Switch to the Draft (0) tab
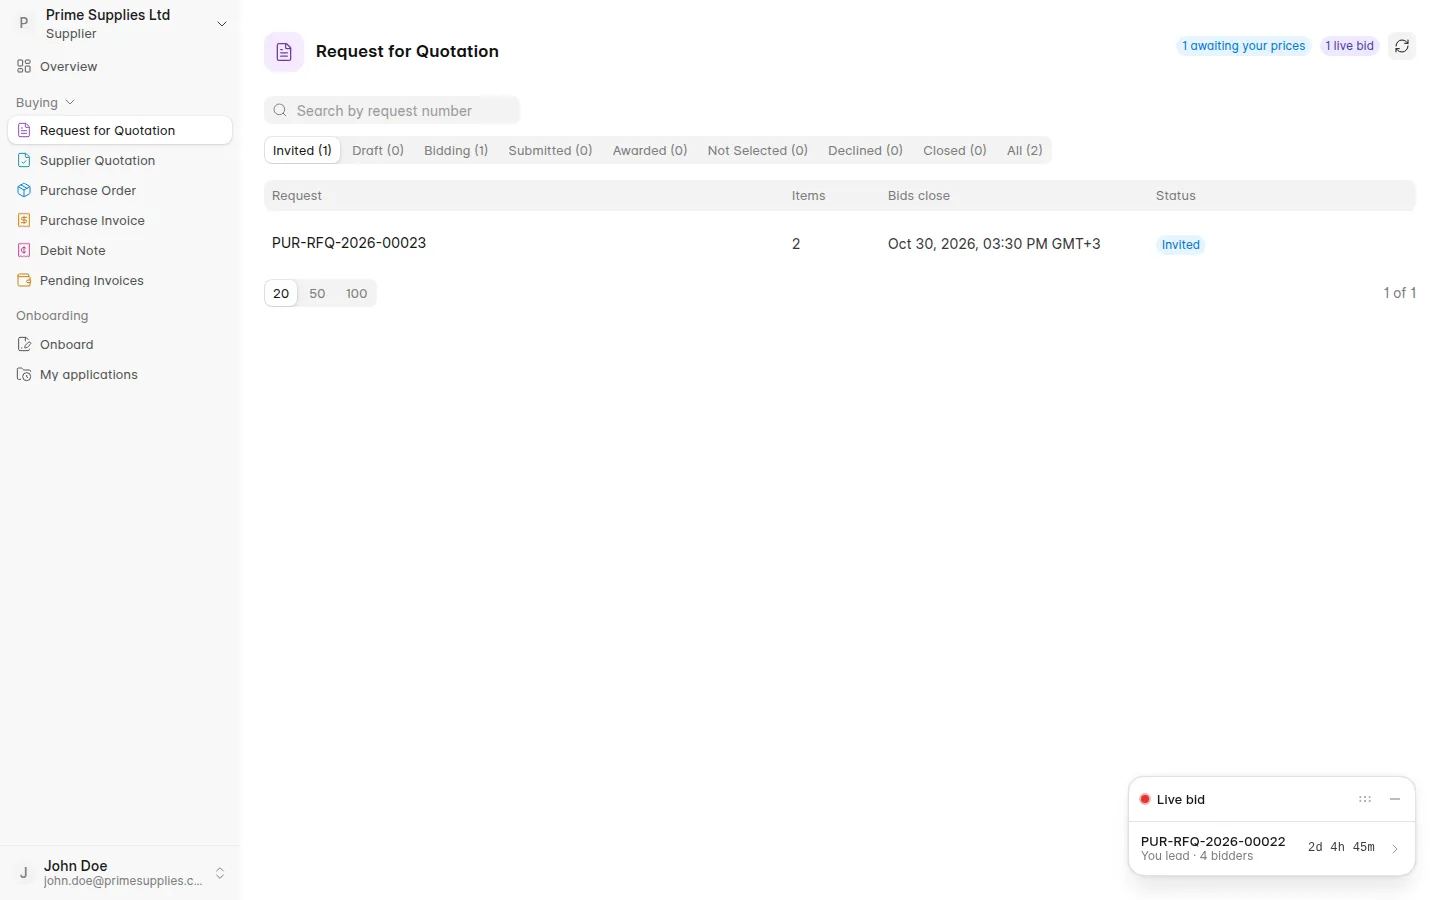The width and height of the screenshot is (1440, 900). pyautogui.click(x=378, y=150)
